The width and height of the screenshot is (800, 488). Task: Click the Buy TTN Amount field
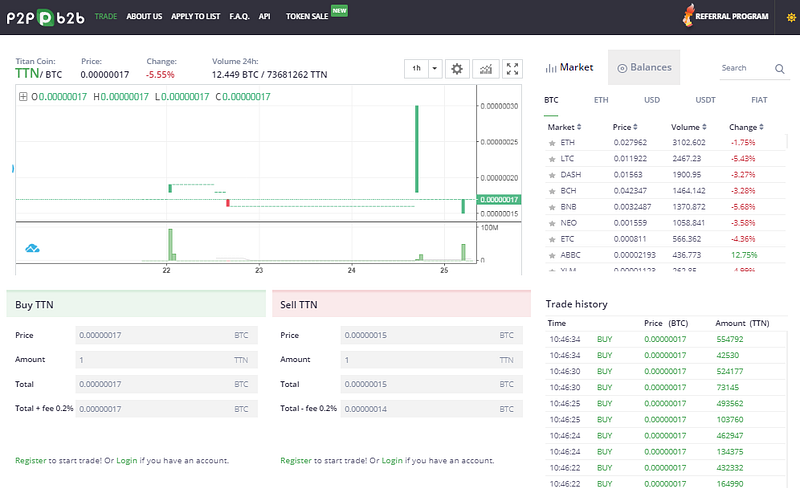click(x=166, y=360)
